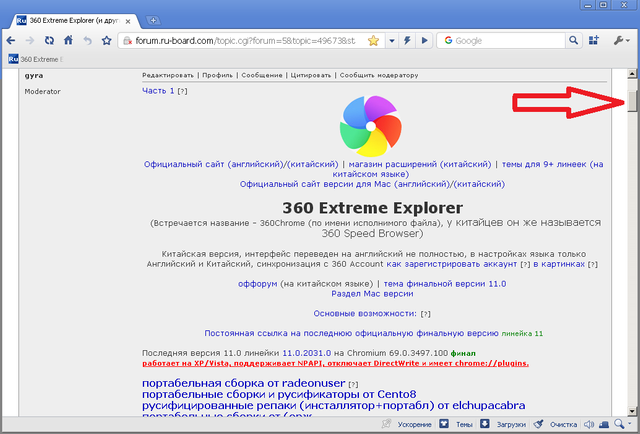
Task: Click the zoom magnifier in status bar
Action: (x=620, y=424)
